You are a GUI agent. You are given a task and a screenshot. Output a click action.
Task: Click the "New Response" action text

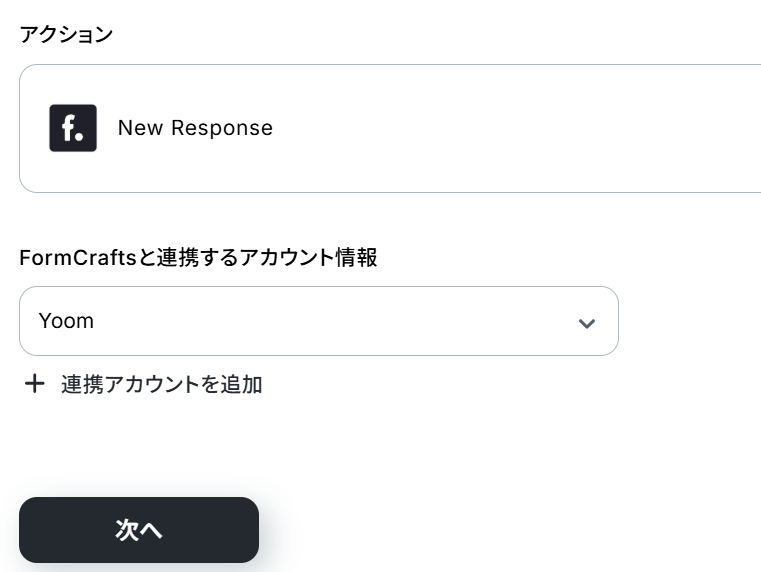(195, 128)
